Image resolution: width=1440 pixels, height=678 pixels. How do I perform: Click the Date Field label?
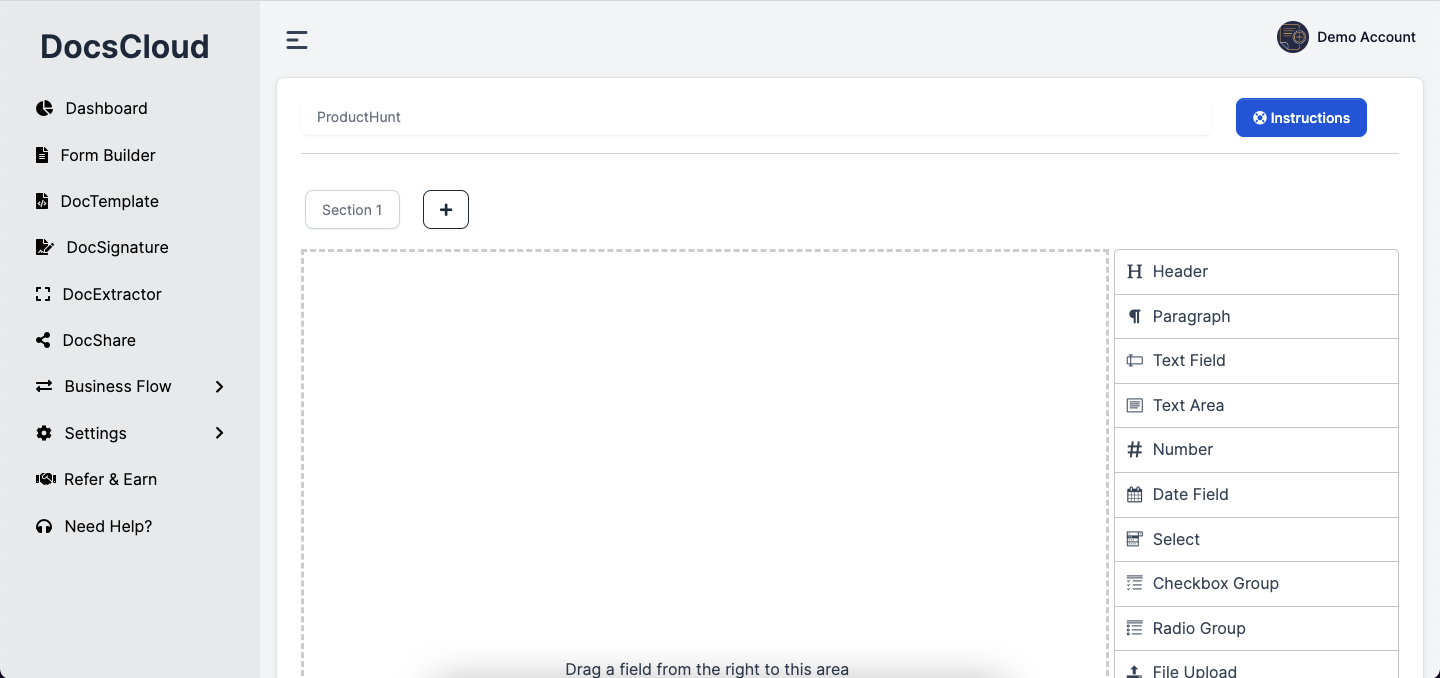tap(1190, 494)
